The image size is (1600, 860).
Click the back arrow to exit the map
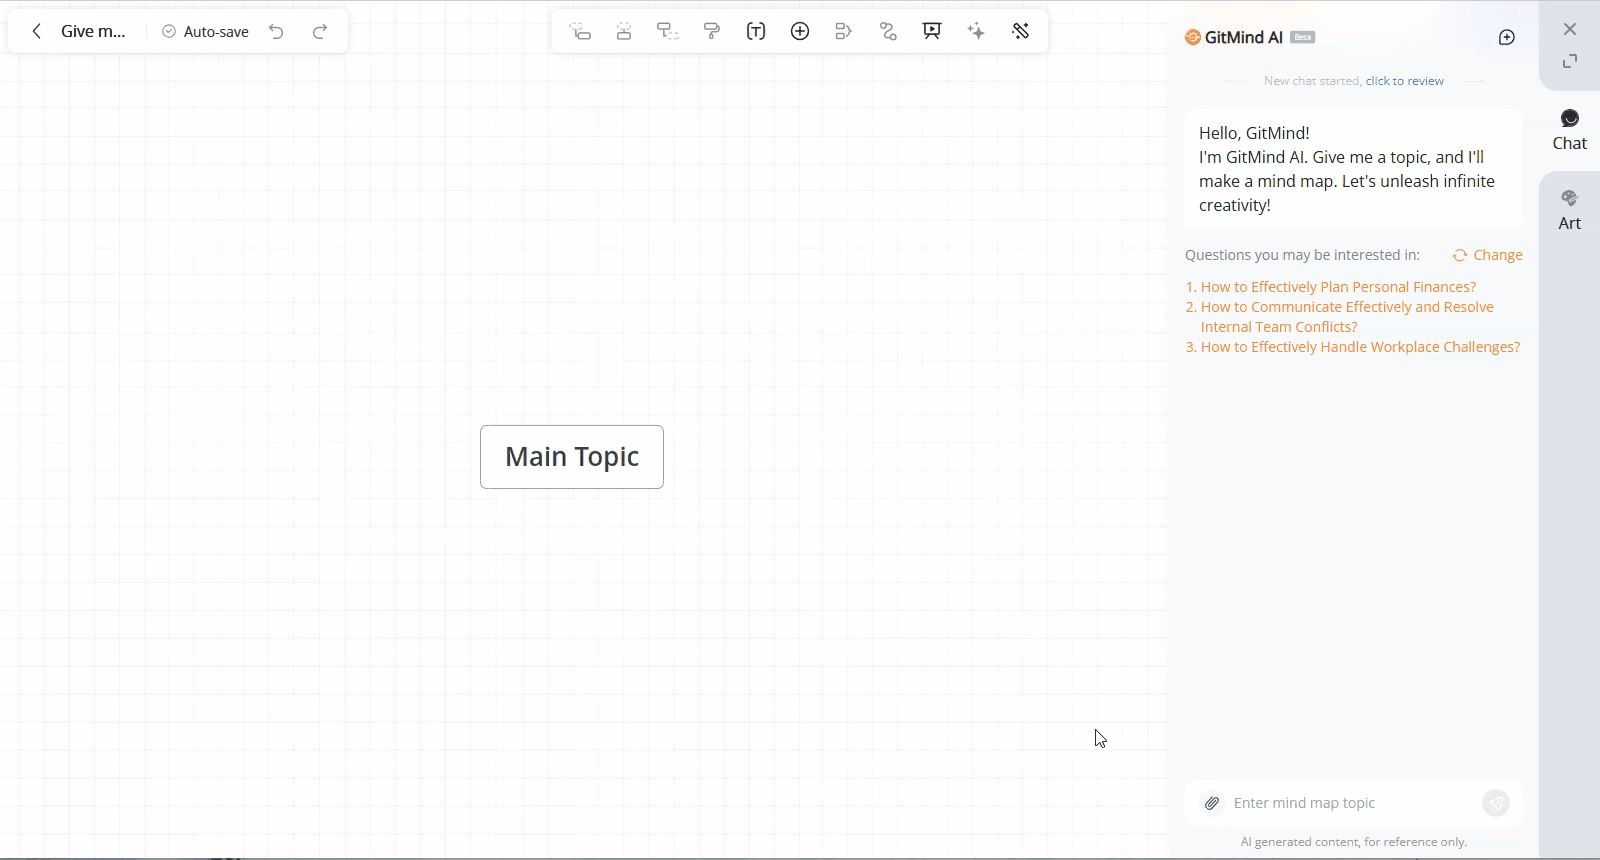pyautogui.click(x=37, y=32)
